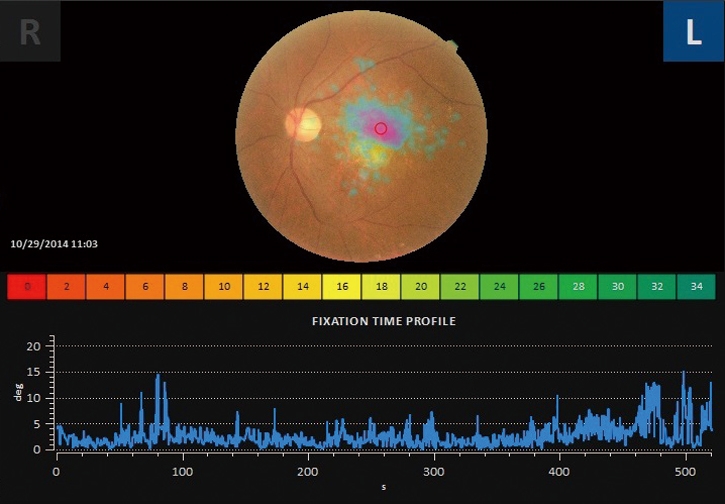Click the Fixation Time Profile title
Image resolution: width=725 pixels, height=504 pixels.
point(384,322)
